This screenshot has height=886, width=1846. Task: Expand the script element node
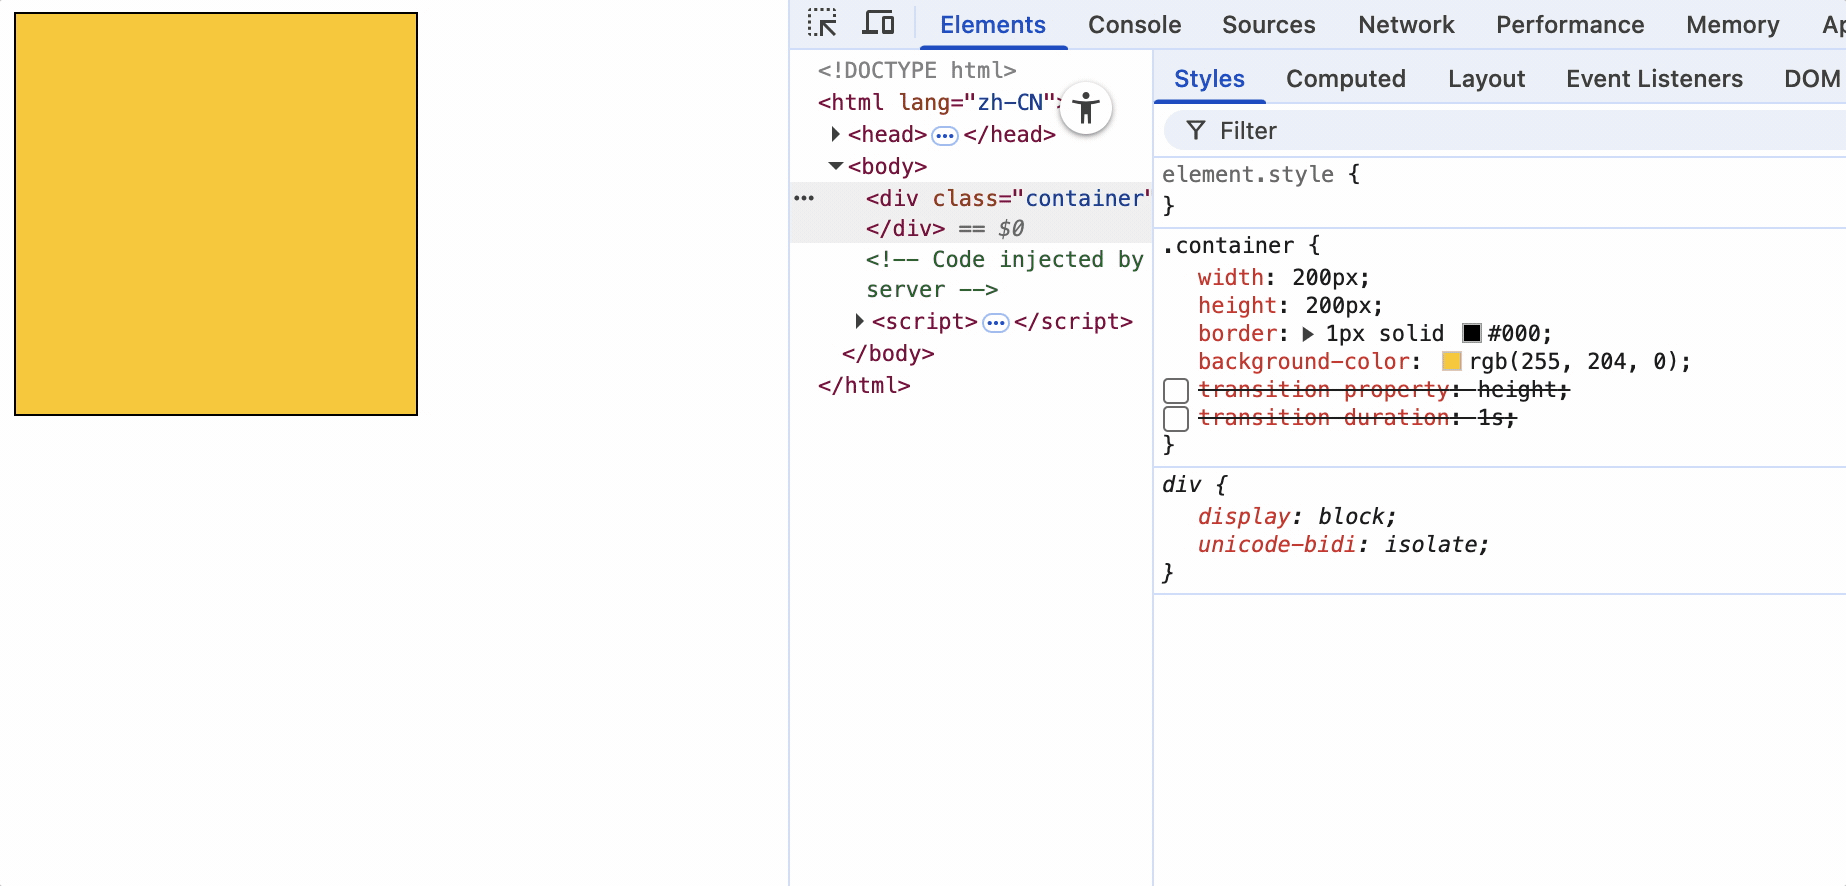coord(859,321)
